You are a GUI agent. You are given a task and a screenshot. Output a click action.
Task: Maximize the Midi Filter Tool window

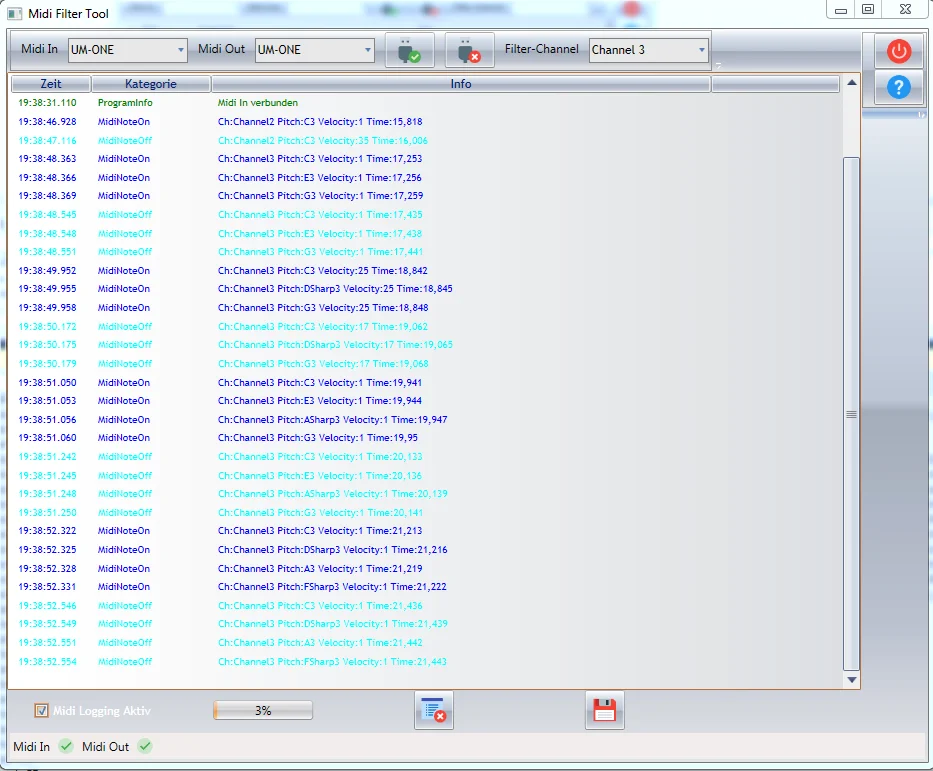(868, 10)
